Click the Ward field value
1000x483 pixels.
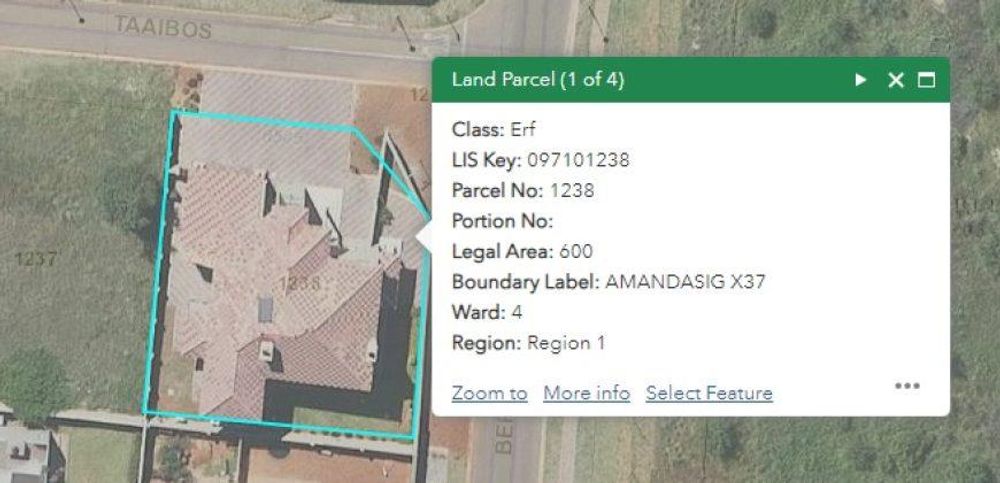(x=517, y=313)
